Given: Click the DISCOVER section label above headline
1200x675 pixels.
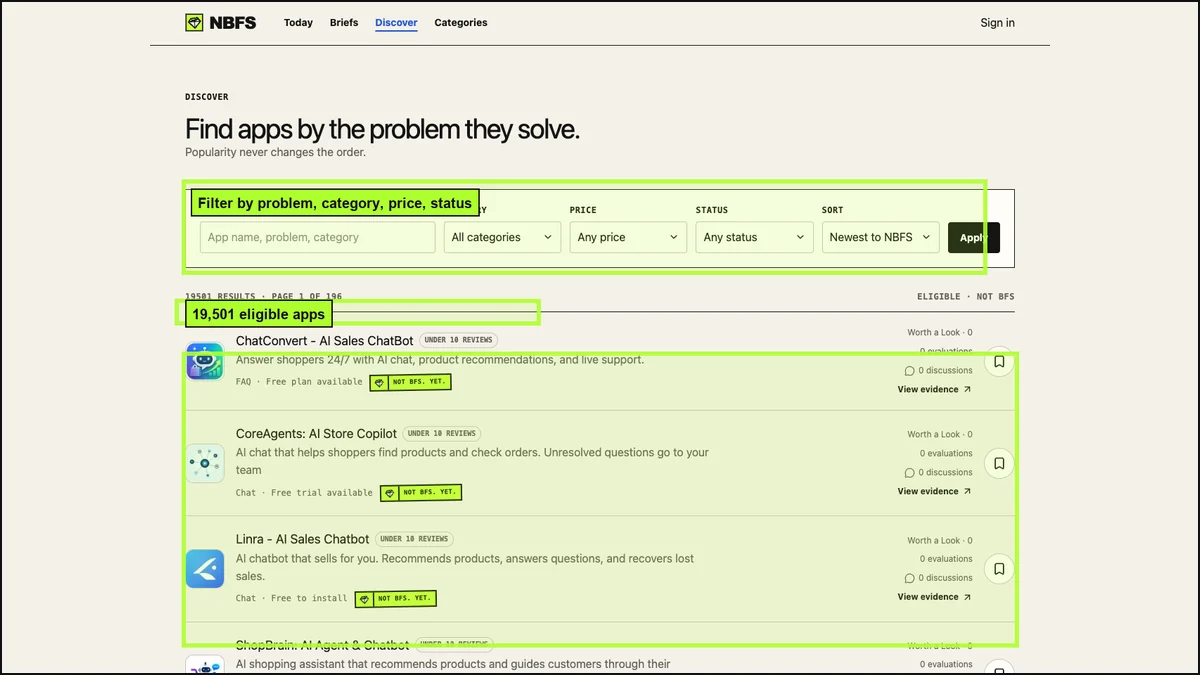Looking at the screenshot, I should click(207, 97).
